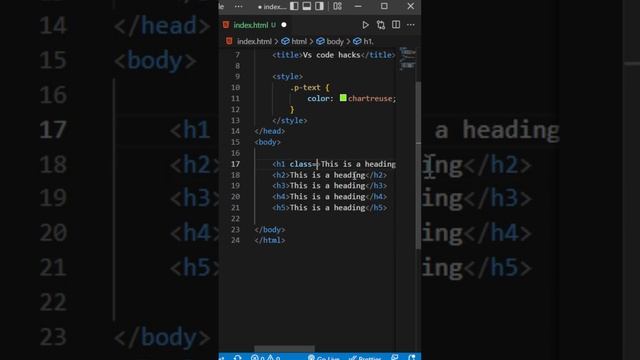Click the .p-text selector on line 10
The image size is (640, 360).
(305, 87)
